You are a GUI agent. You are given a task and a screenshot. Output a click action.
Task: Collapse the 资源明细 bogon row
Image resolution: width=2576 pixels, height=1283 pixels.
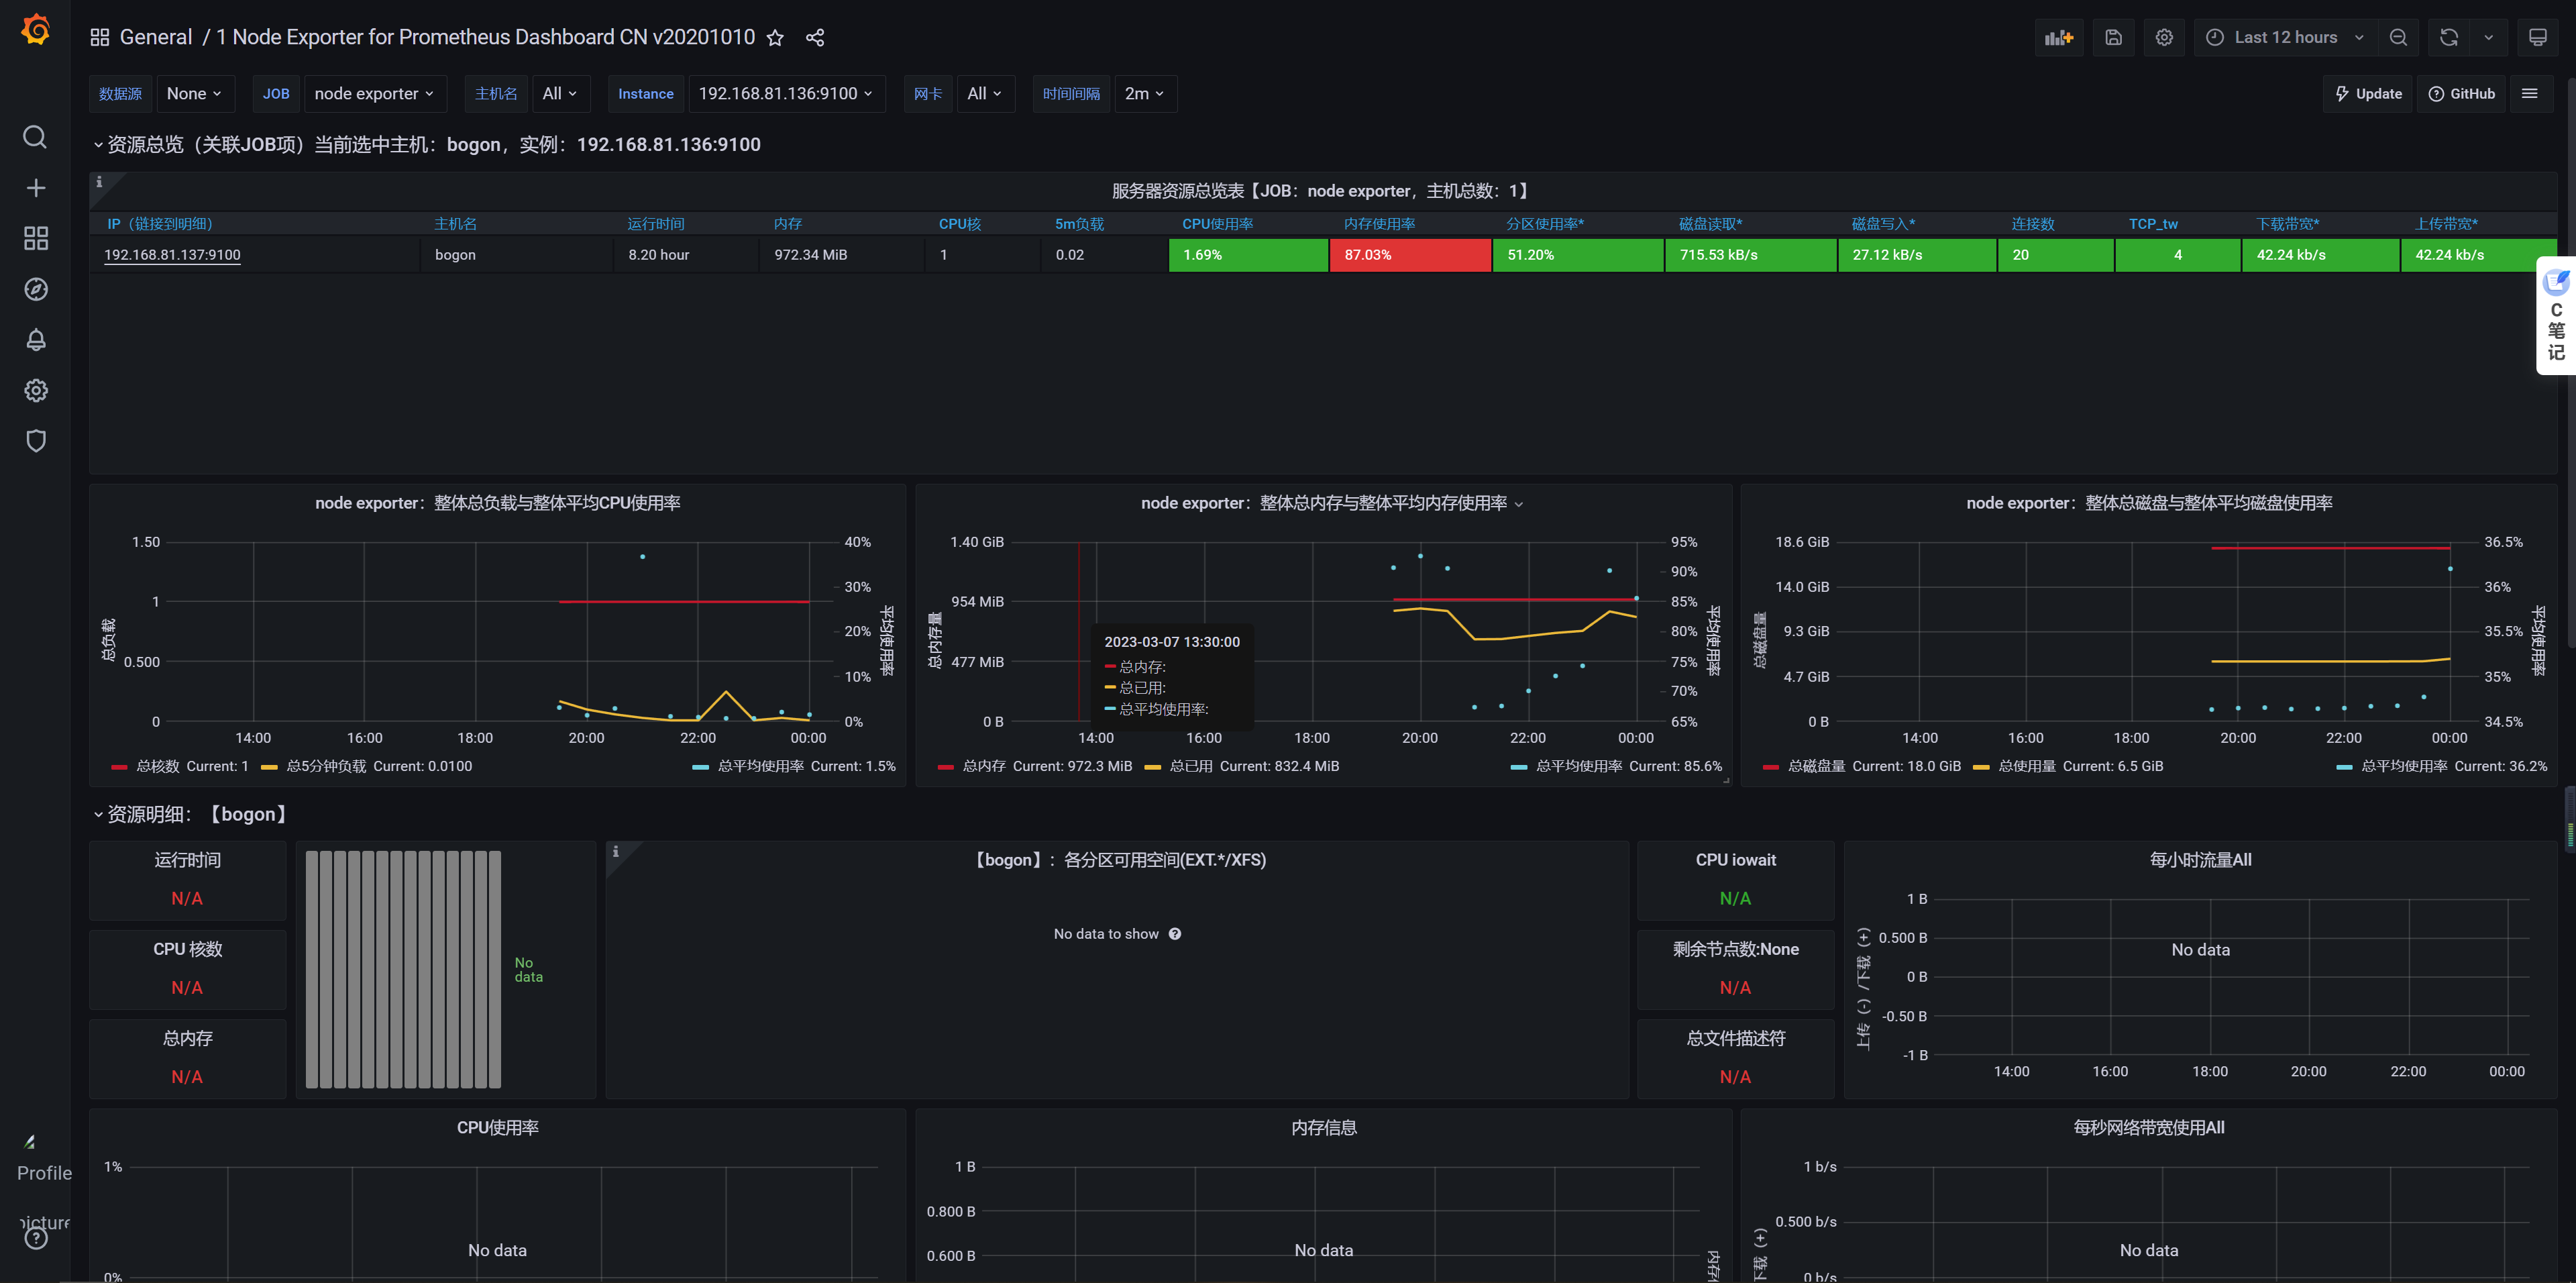192,814
